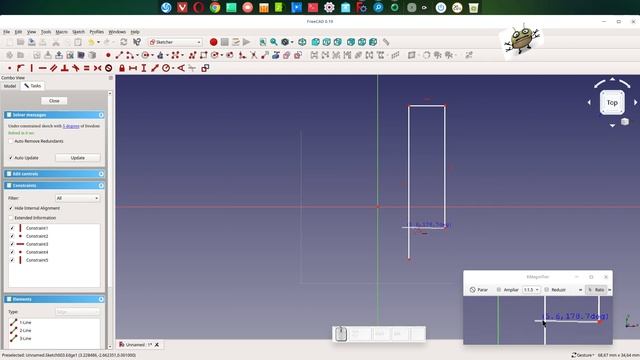The height and width of the screenshot is (360, 640).
Task: Switch to the Tasks tab
Action: [x=33, y=86]
